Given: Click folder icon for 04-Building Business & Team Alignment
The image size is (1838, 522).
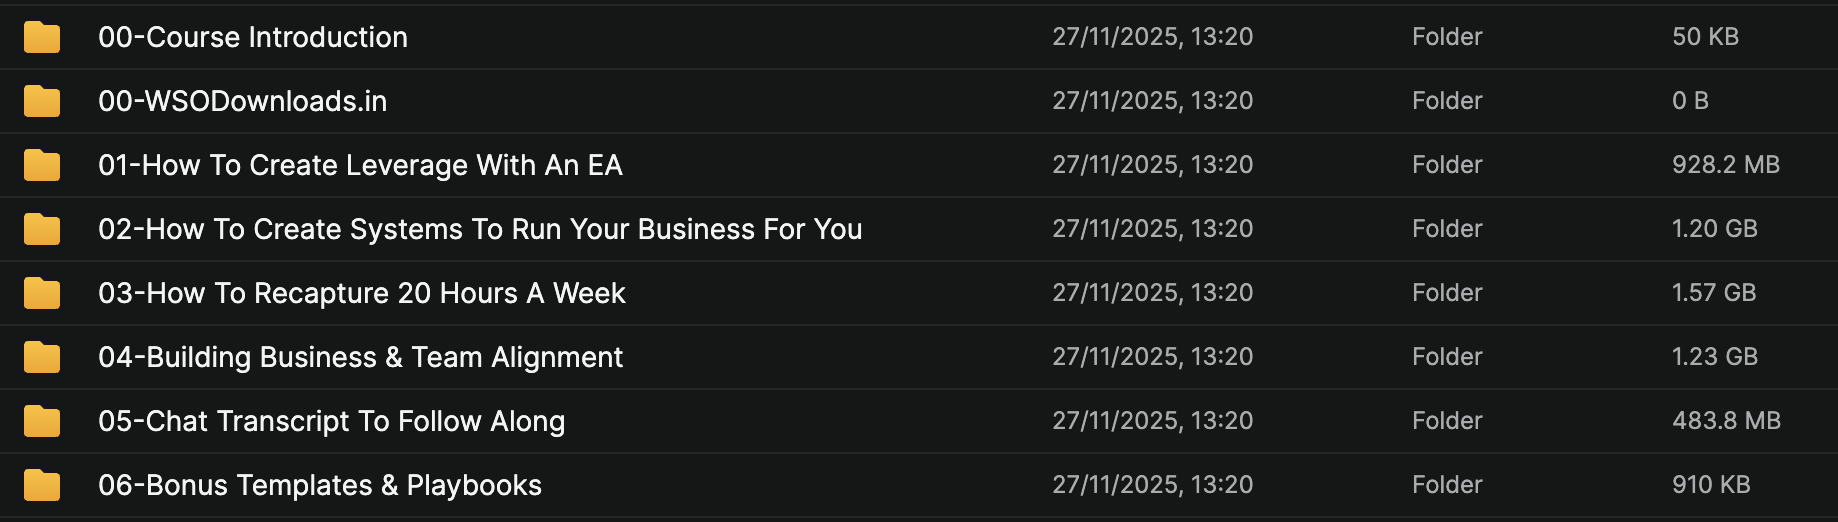Looking at the screenshot, I should pyautogui.click(x=42, y=357).
